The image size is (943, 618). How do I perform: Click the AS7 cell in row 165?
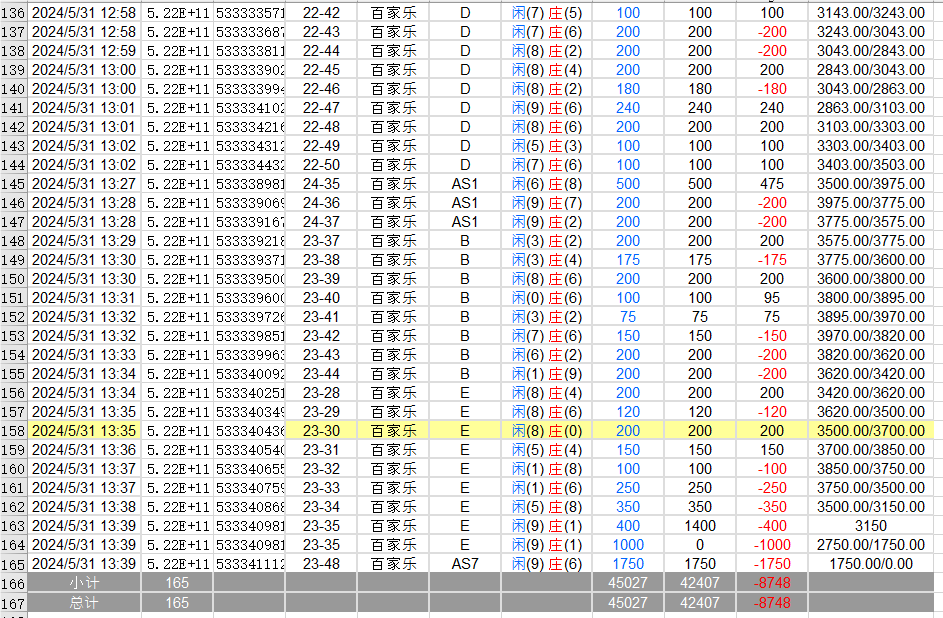(466, 564)
